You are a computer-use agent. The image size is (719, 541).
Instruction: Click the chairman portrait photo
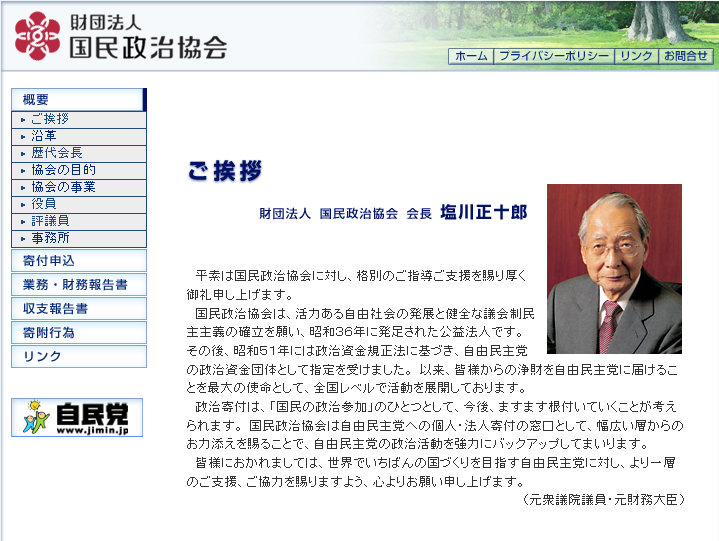point(614,269)
